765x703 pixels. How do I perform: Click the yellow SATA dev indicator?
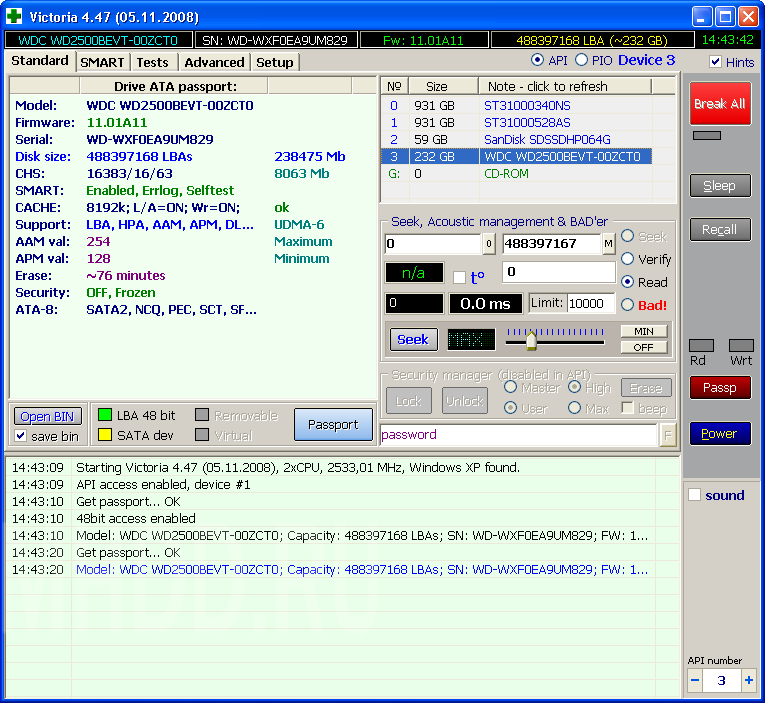coord(105,435)
